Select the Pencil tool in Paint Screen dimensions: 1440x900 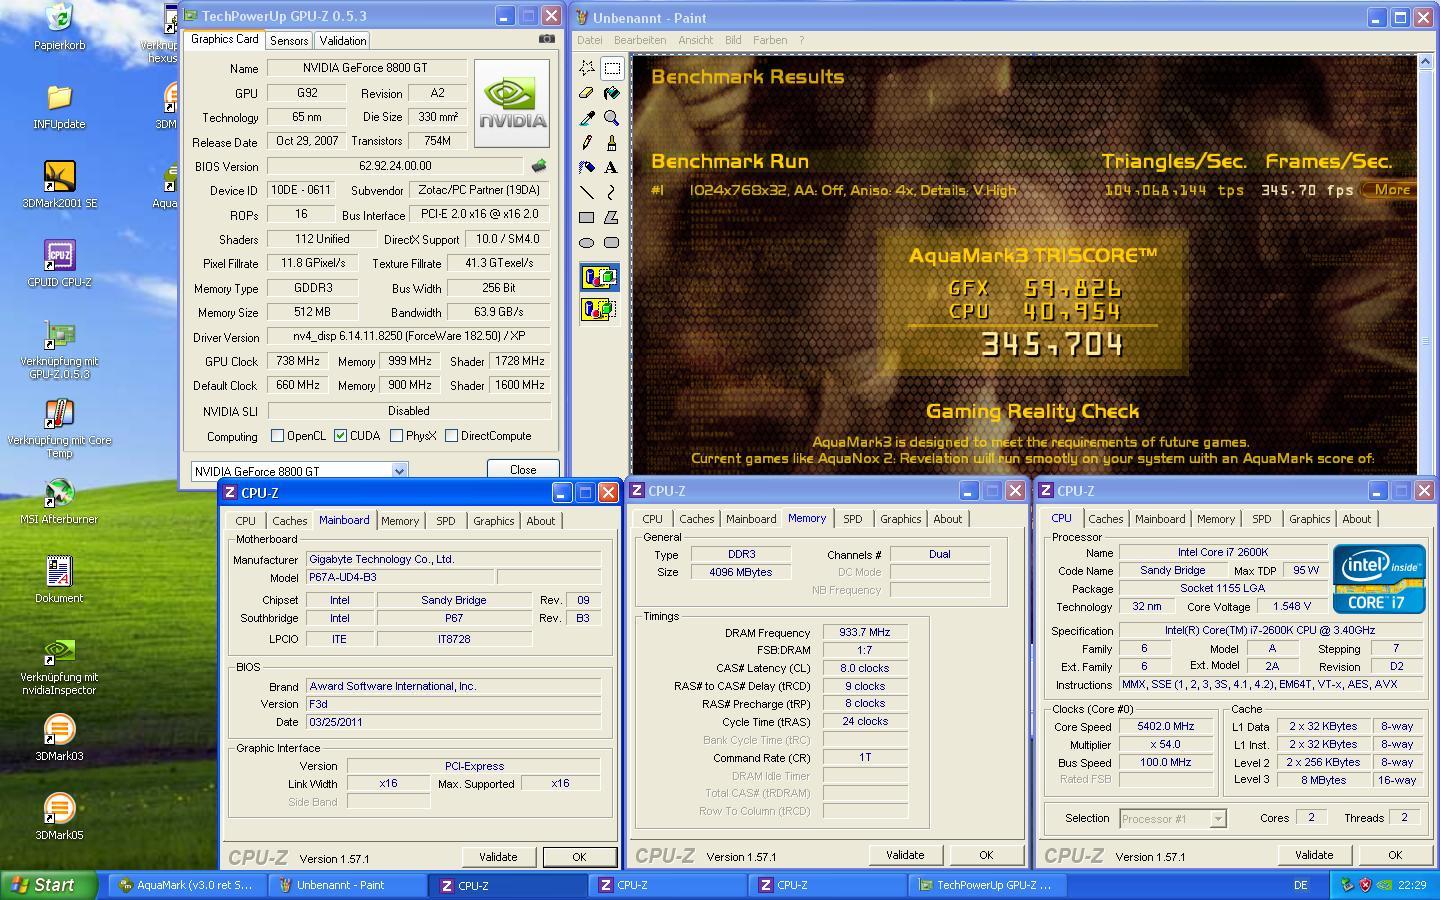tap(587, 143)
